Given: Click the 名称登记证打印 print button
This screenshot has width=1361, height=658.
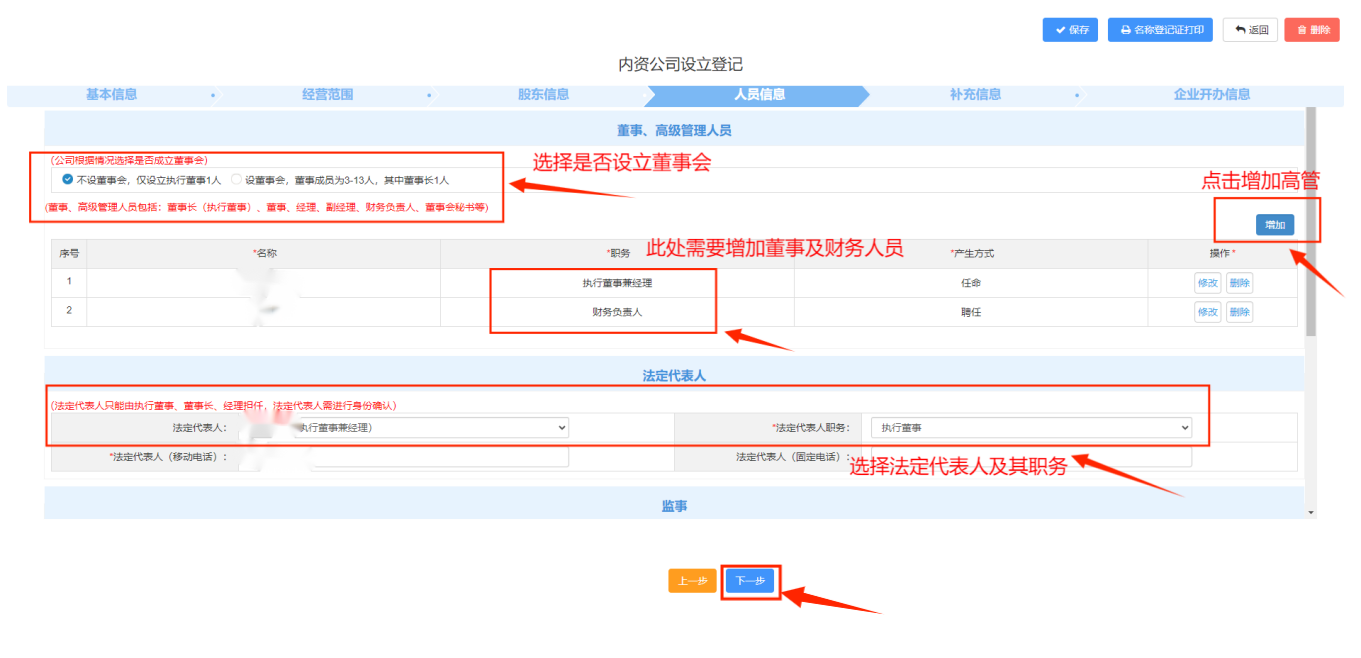Looking at the screenshot, I should pyautogui.click(x=1160, y=30).
